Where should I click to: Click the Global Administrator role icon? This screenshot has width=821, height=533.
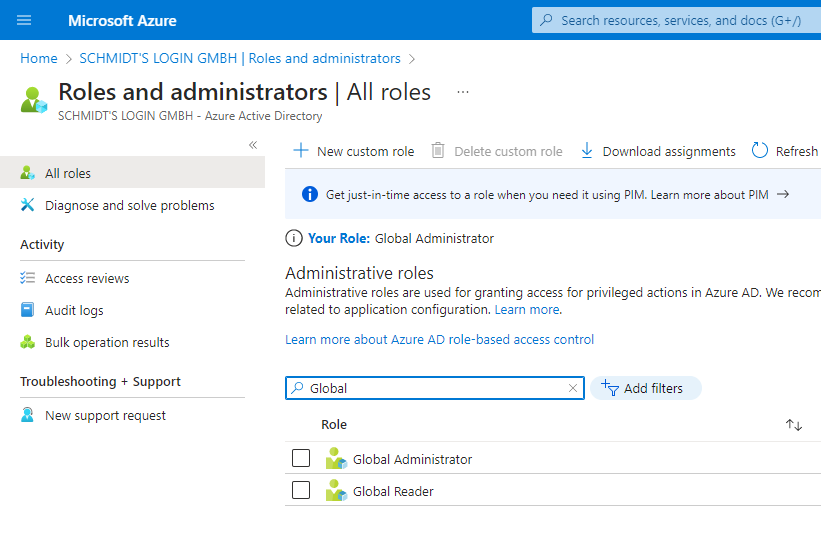click(x=336, y=458)
